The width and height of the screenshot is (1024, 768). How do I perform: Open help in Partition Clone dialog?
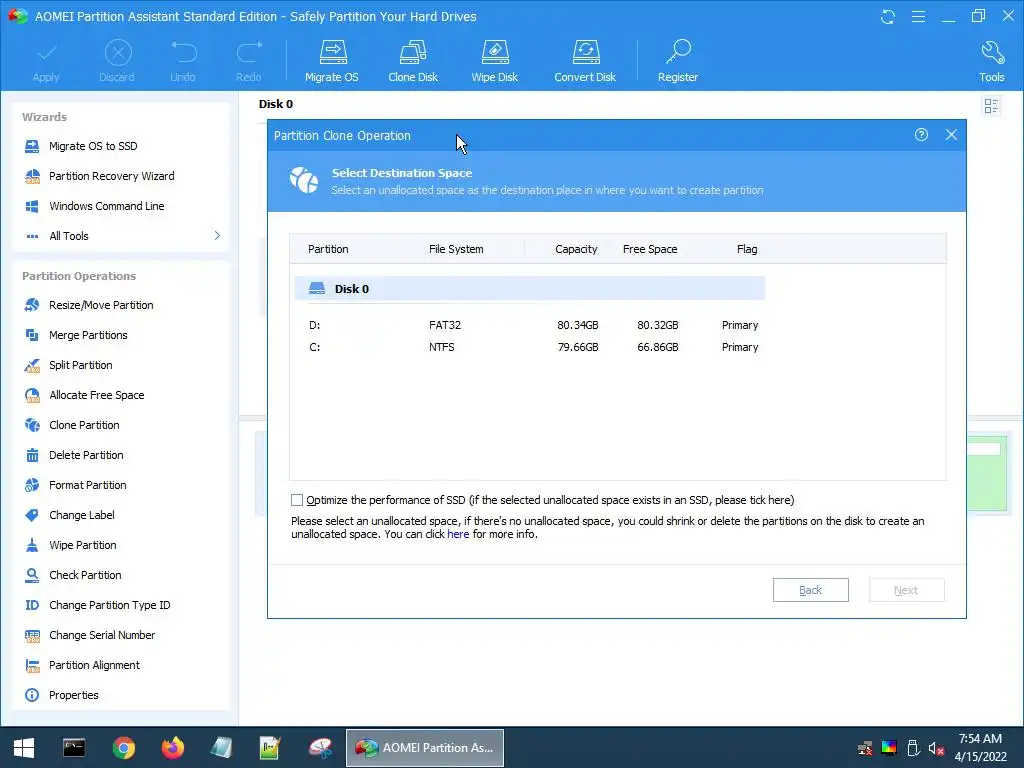coord(921,135)
